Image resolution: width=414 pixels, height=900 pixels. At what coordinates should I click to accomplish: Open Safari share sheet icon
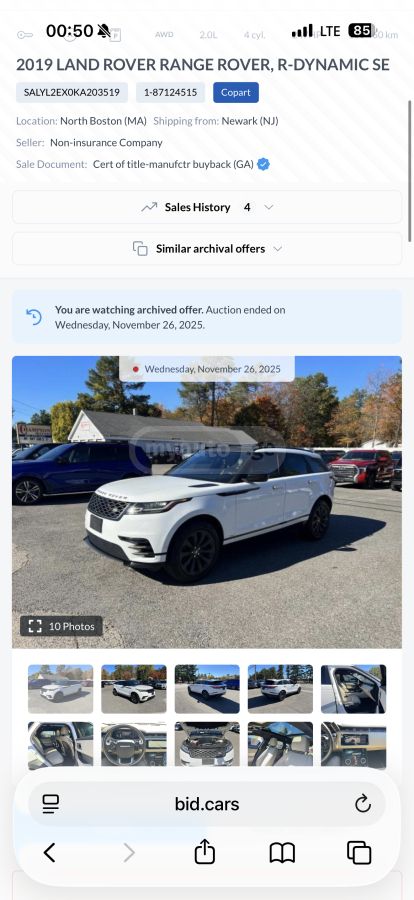click(204, 852)
